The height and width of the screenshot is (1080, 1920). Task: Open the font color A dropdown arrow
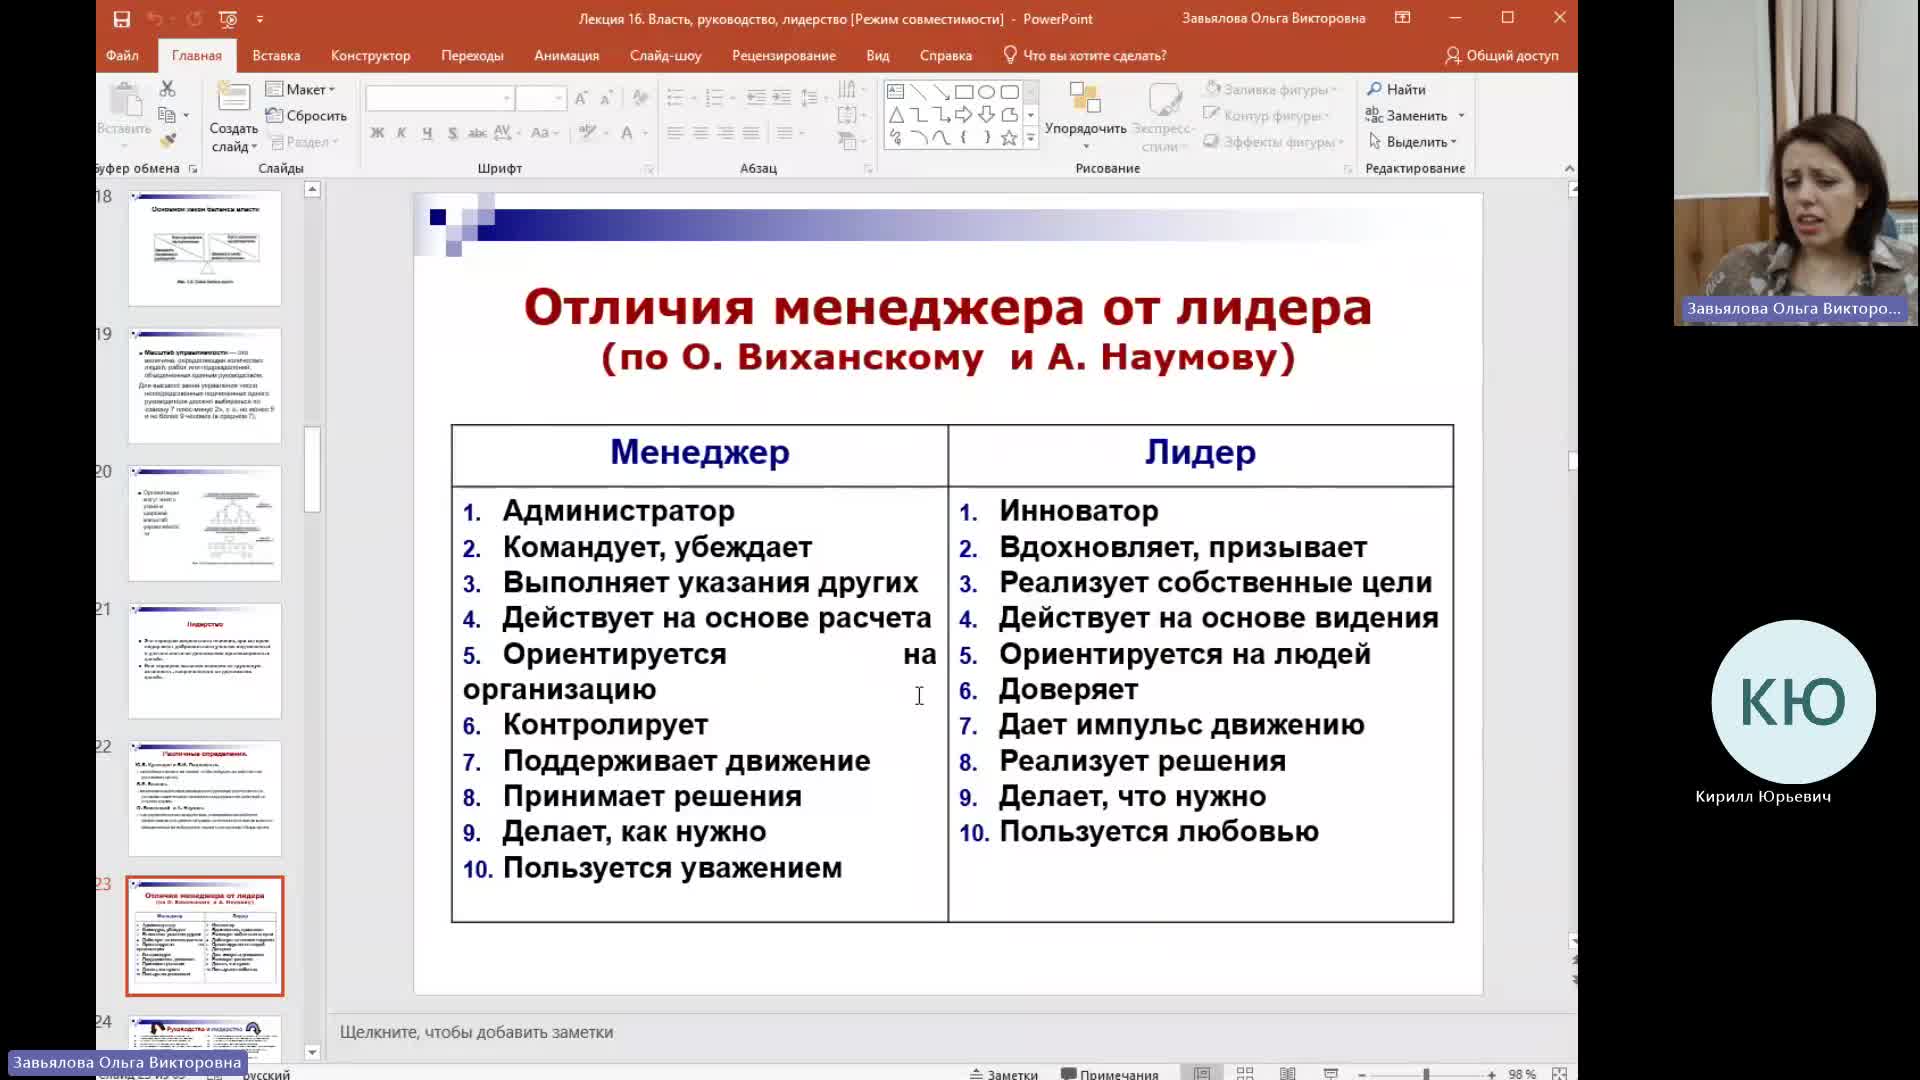coord(645,132)
